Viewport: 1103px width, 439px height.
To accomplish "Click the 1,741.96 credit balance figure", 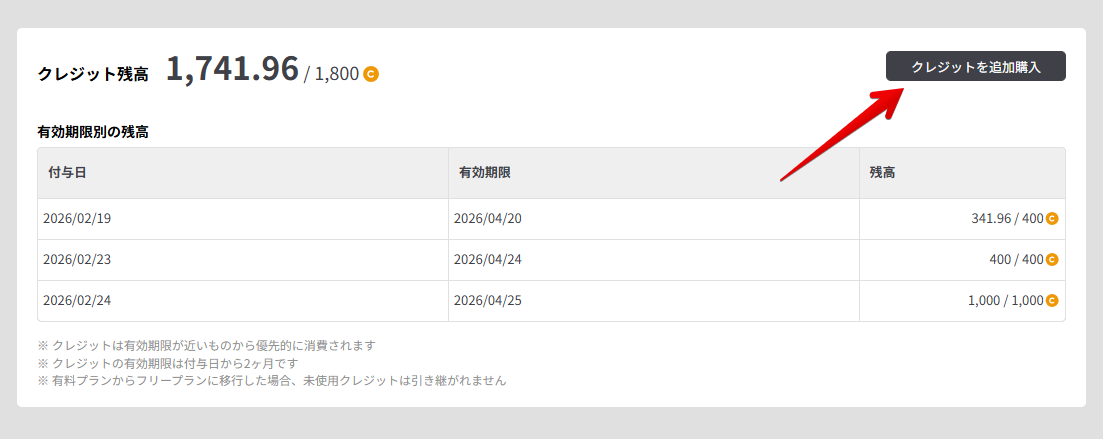I will pyautogui.click(x=232, y=69).
